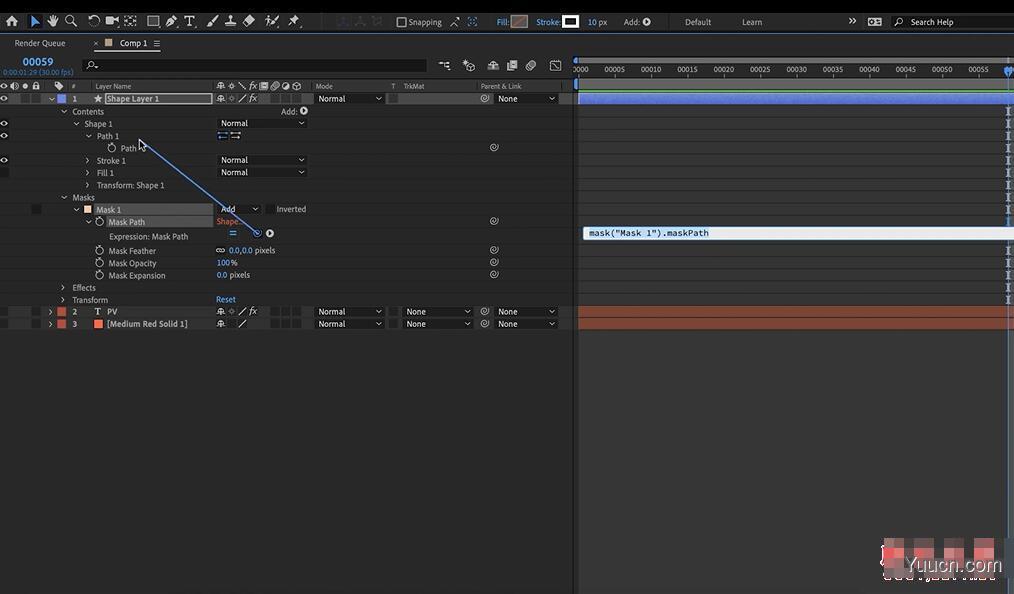Toggle the Enable Expression equals button
The width and height of the screenshot is (1014, 594).
pos(233,233)
